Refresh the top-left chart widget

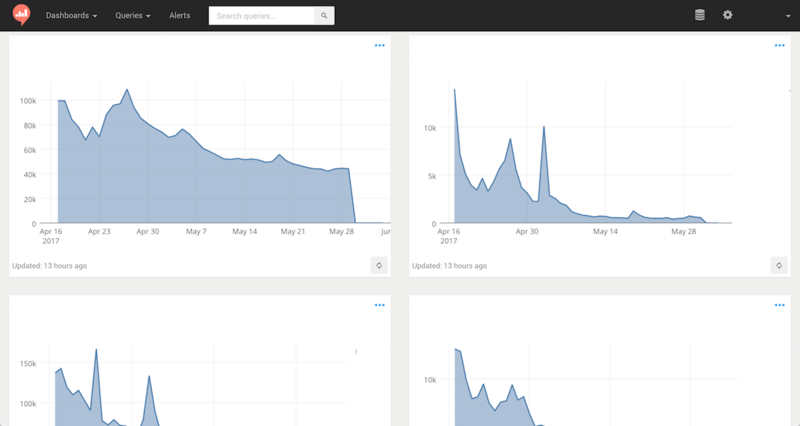tap(379, 265)
